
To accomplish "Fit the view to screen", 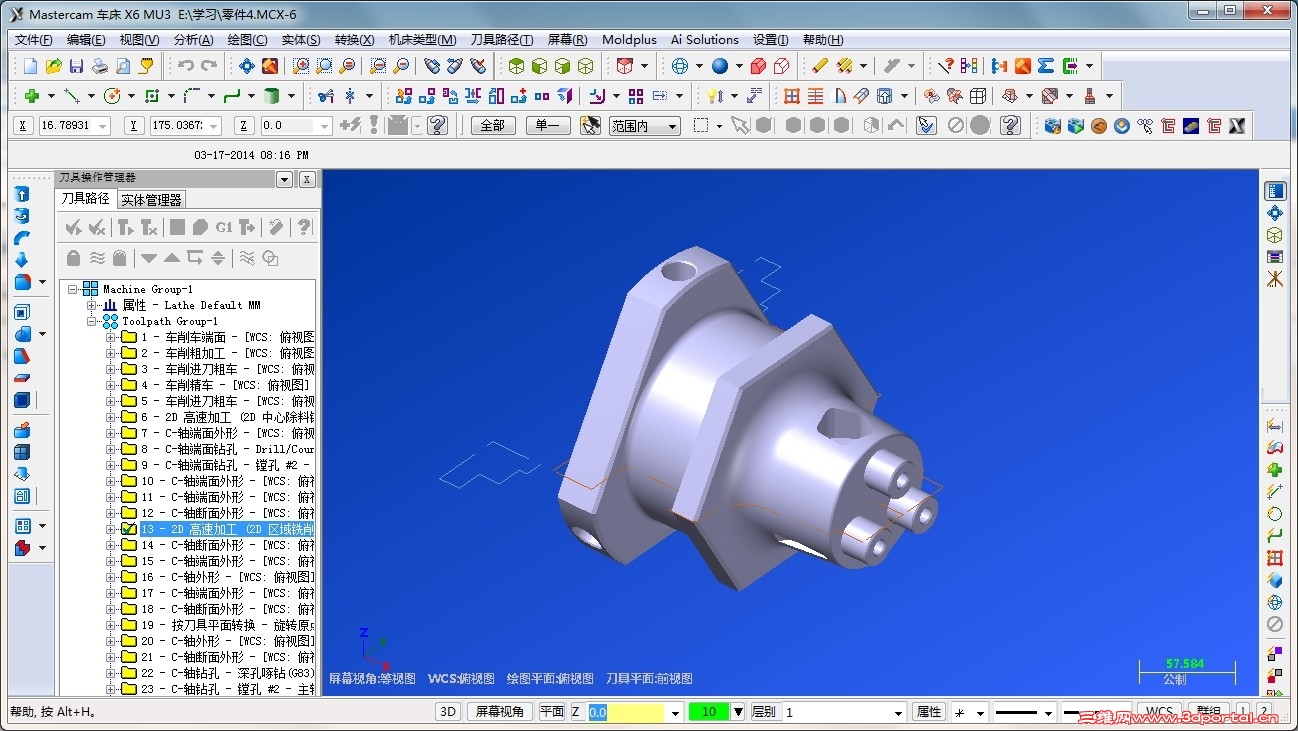I will tap(246, 66).
